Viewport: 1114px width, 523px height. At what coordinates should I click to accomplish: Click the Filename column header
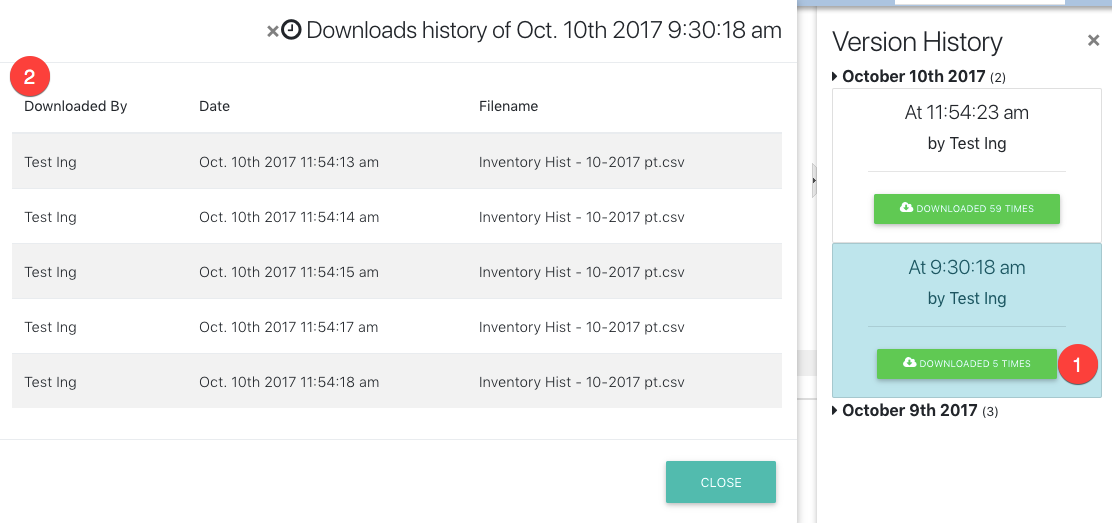tap(508, 106)
